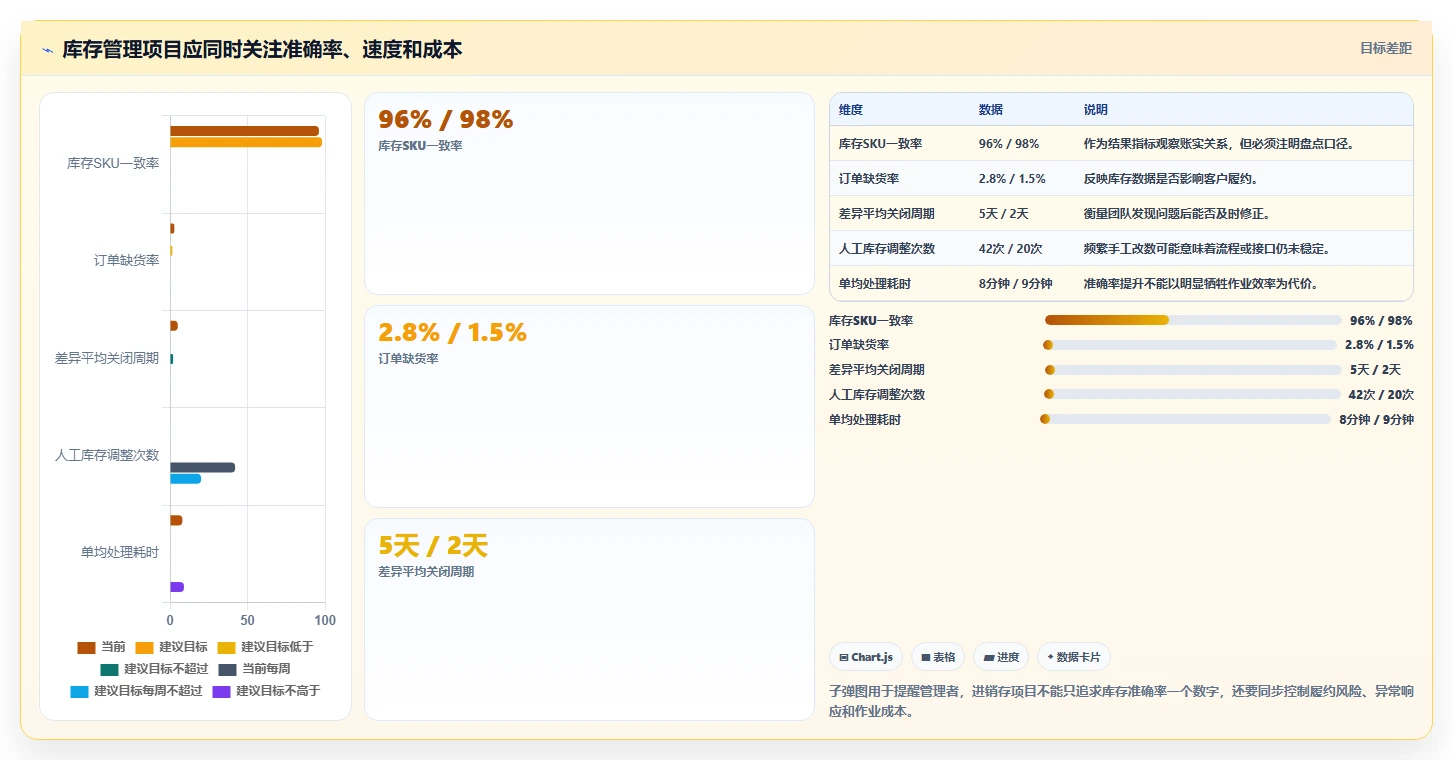The image size is (1453, 760).
Task: Toggle the 当前每周 legend dataset
Action: [x=254, y=669]
